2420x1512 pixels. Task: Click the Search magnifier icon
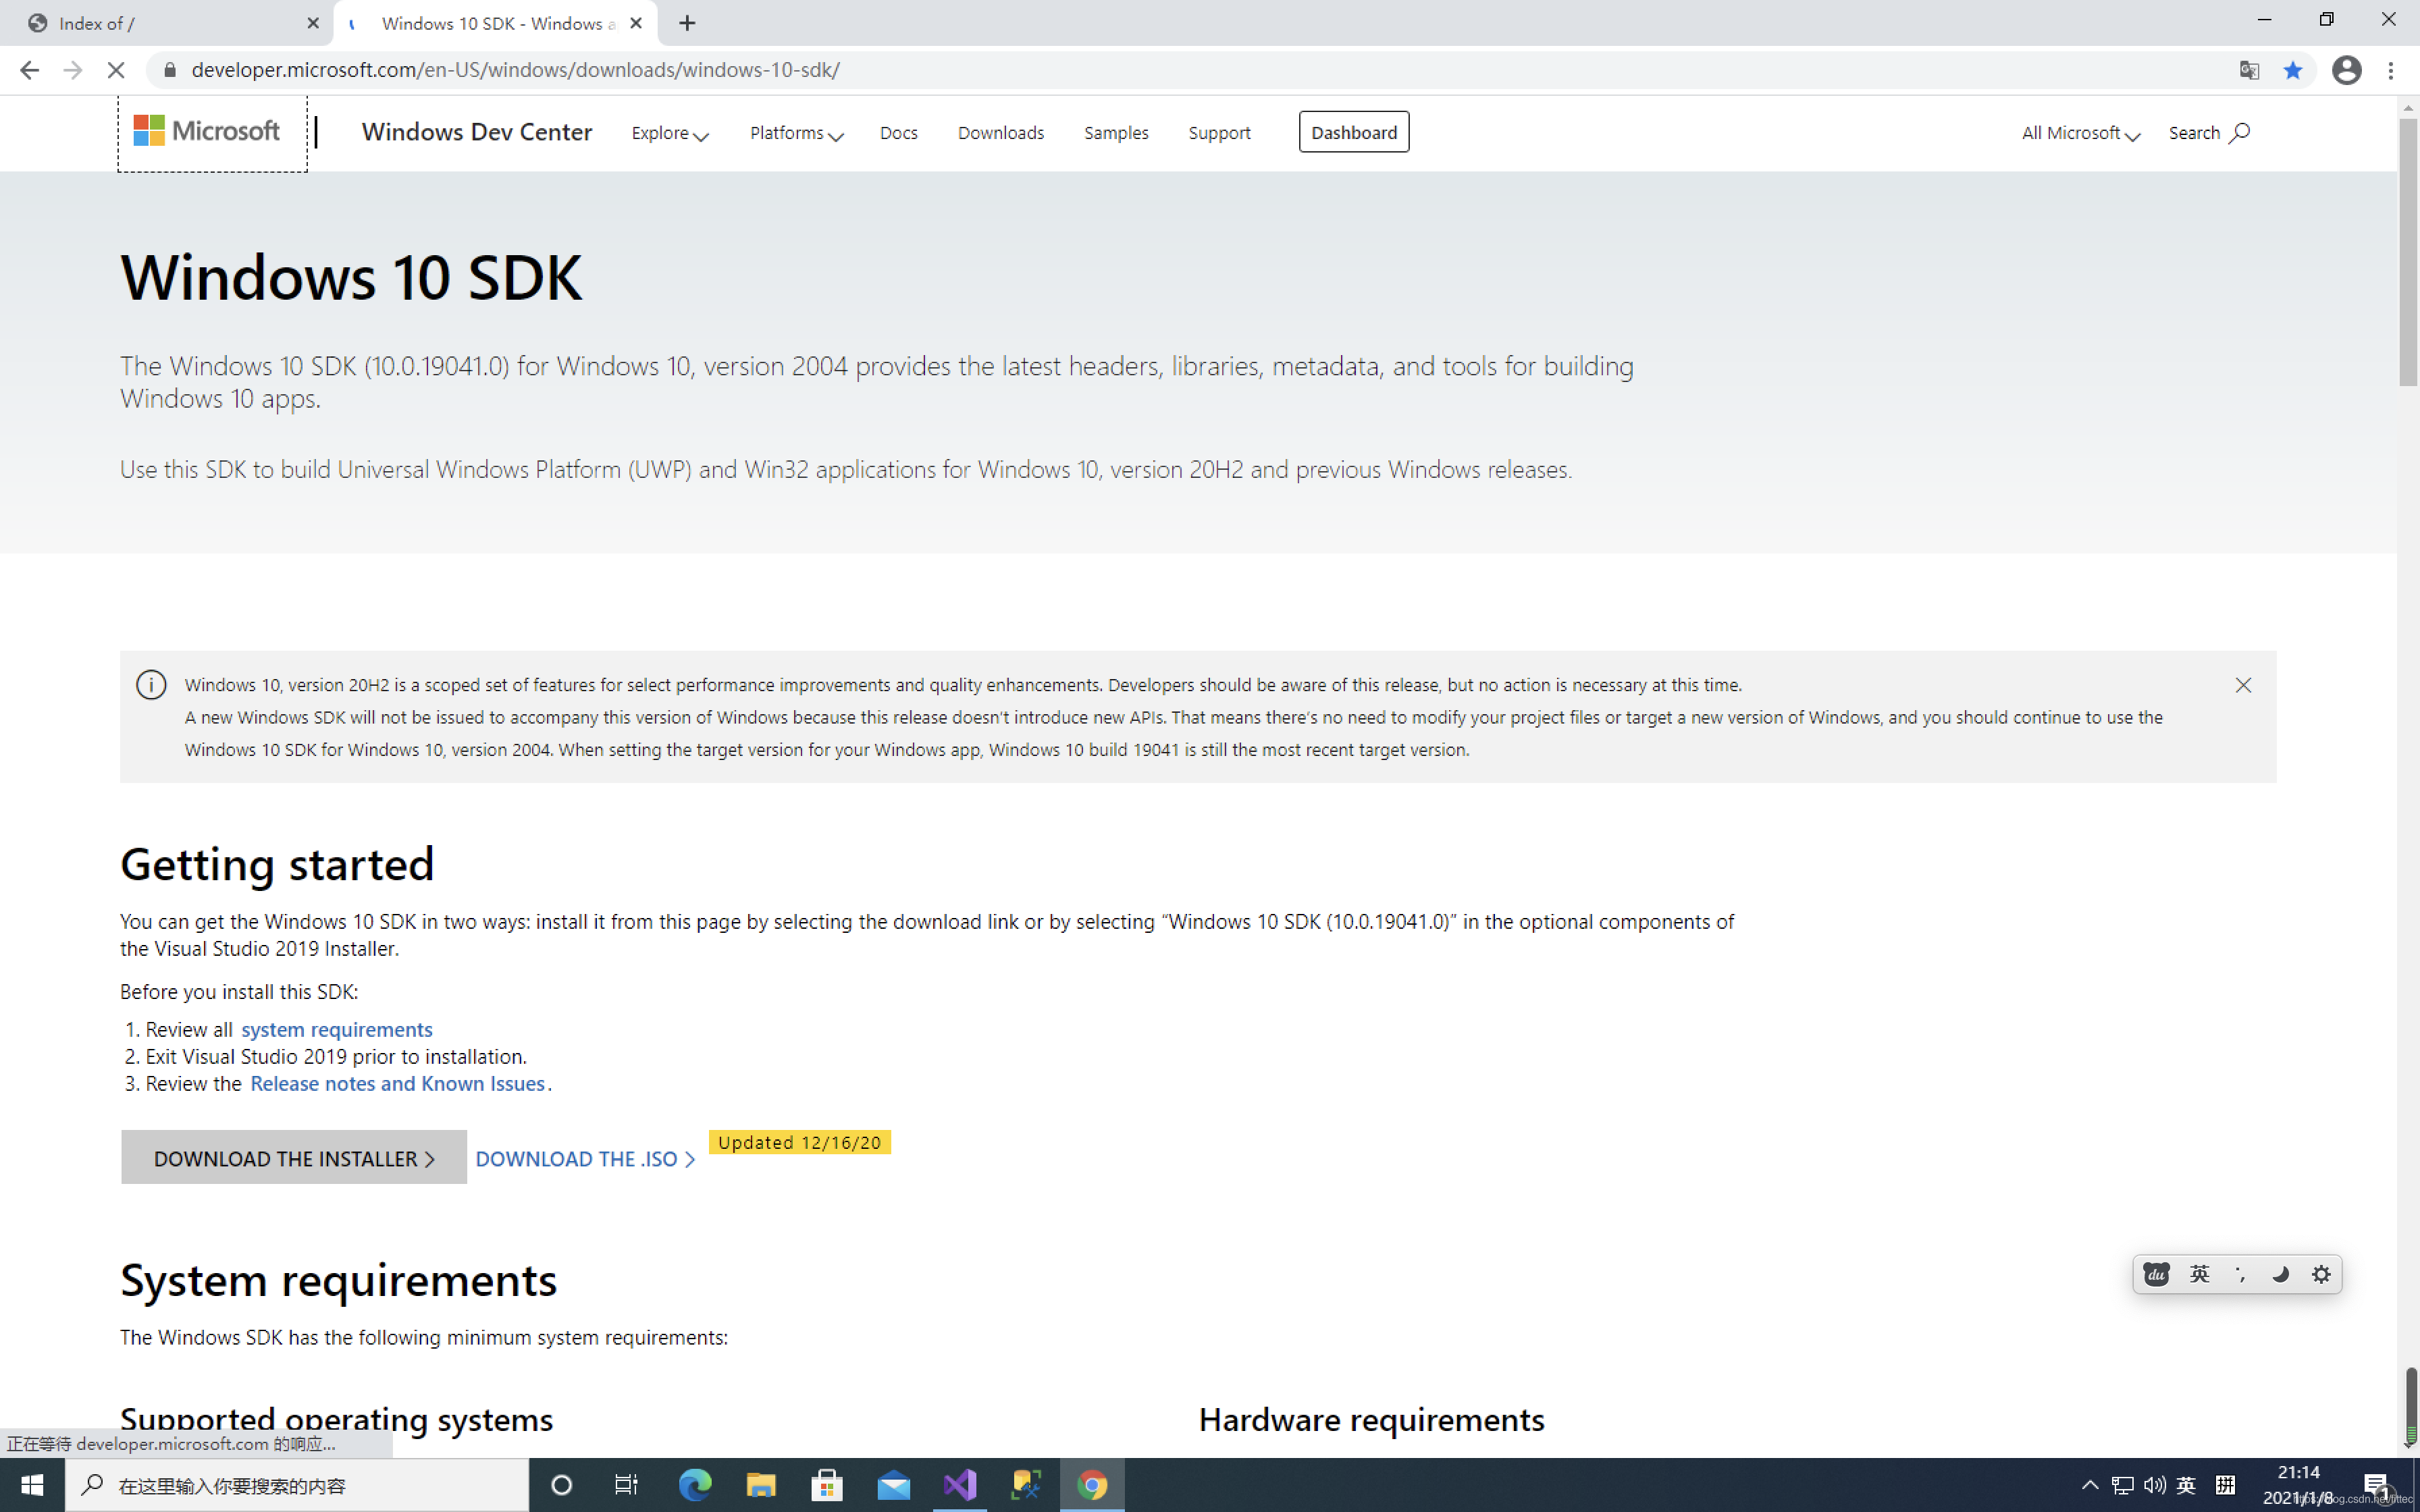tap(2239, 132)
